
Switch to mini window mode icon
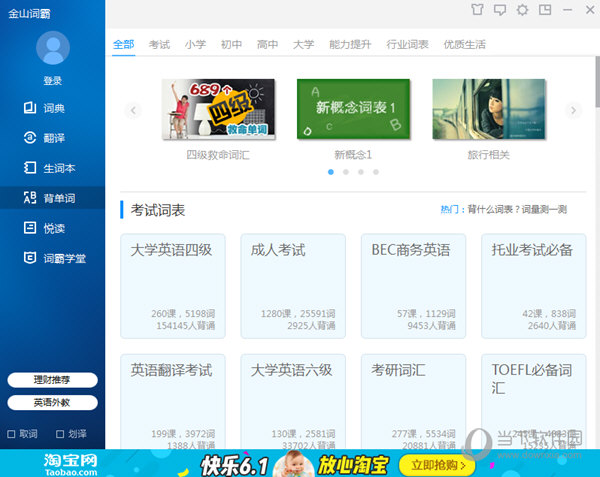545,10
